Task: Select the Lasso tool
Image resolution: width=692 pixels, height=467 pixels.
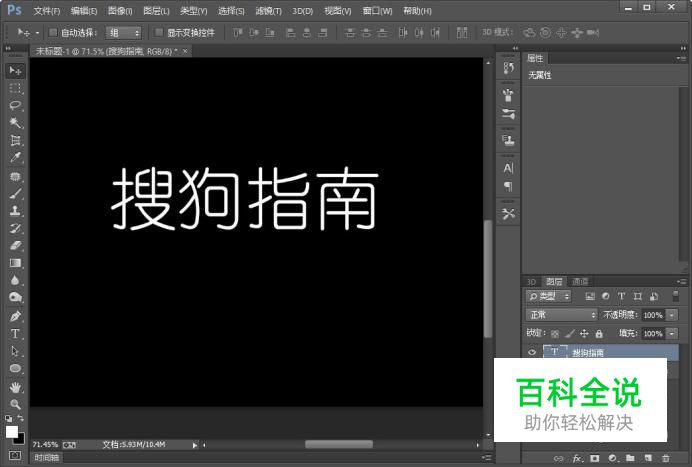Action: pos(15,105)
